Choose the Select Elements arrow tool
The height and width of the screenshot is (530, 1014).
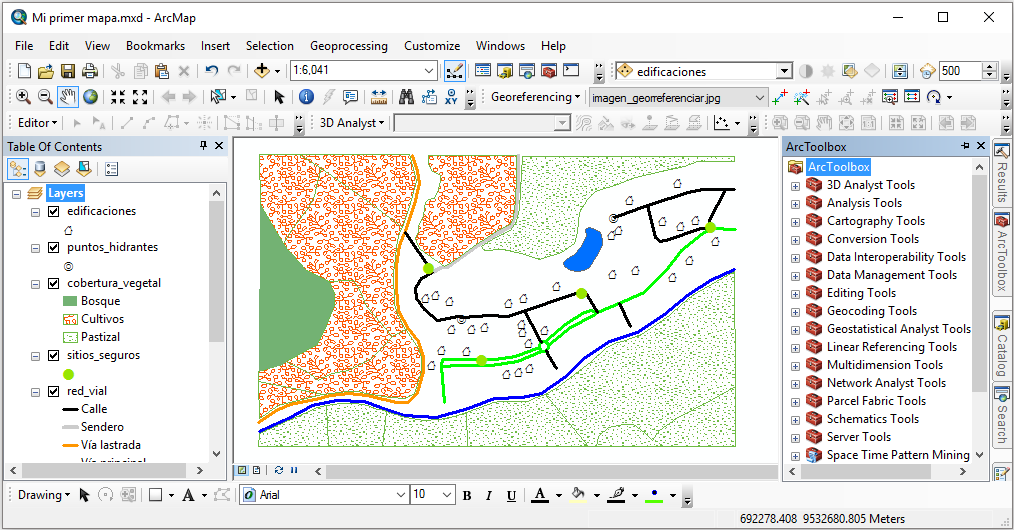pyautogui.click(x=279, y=97)
